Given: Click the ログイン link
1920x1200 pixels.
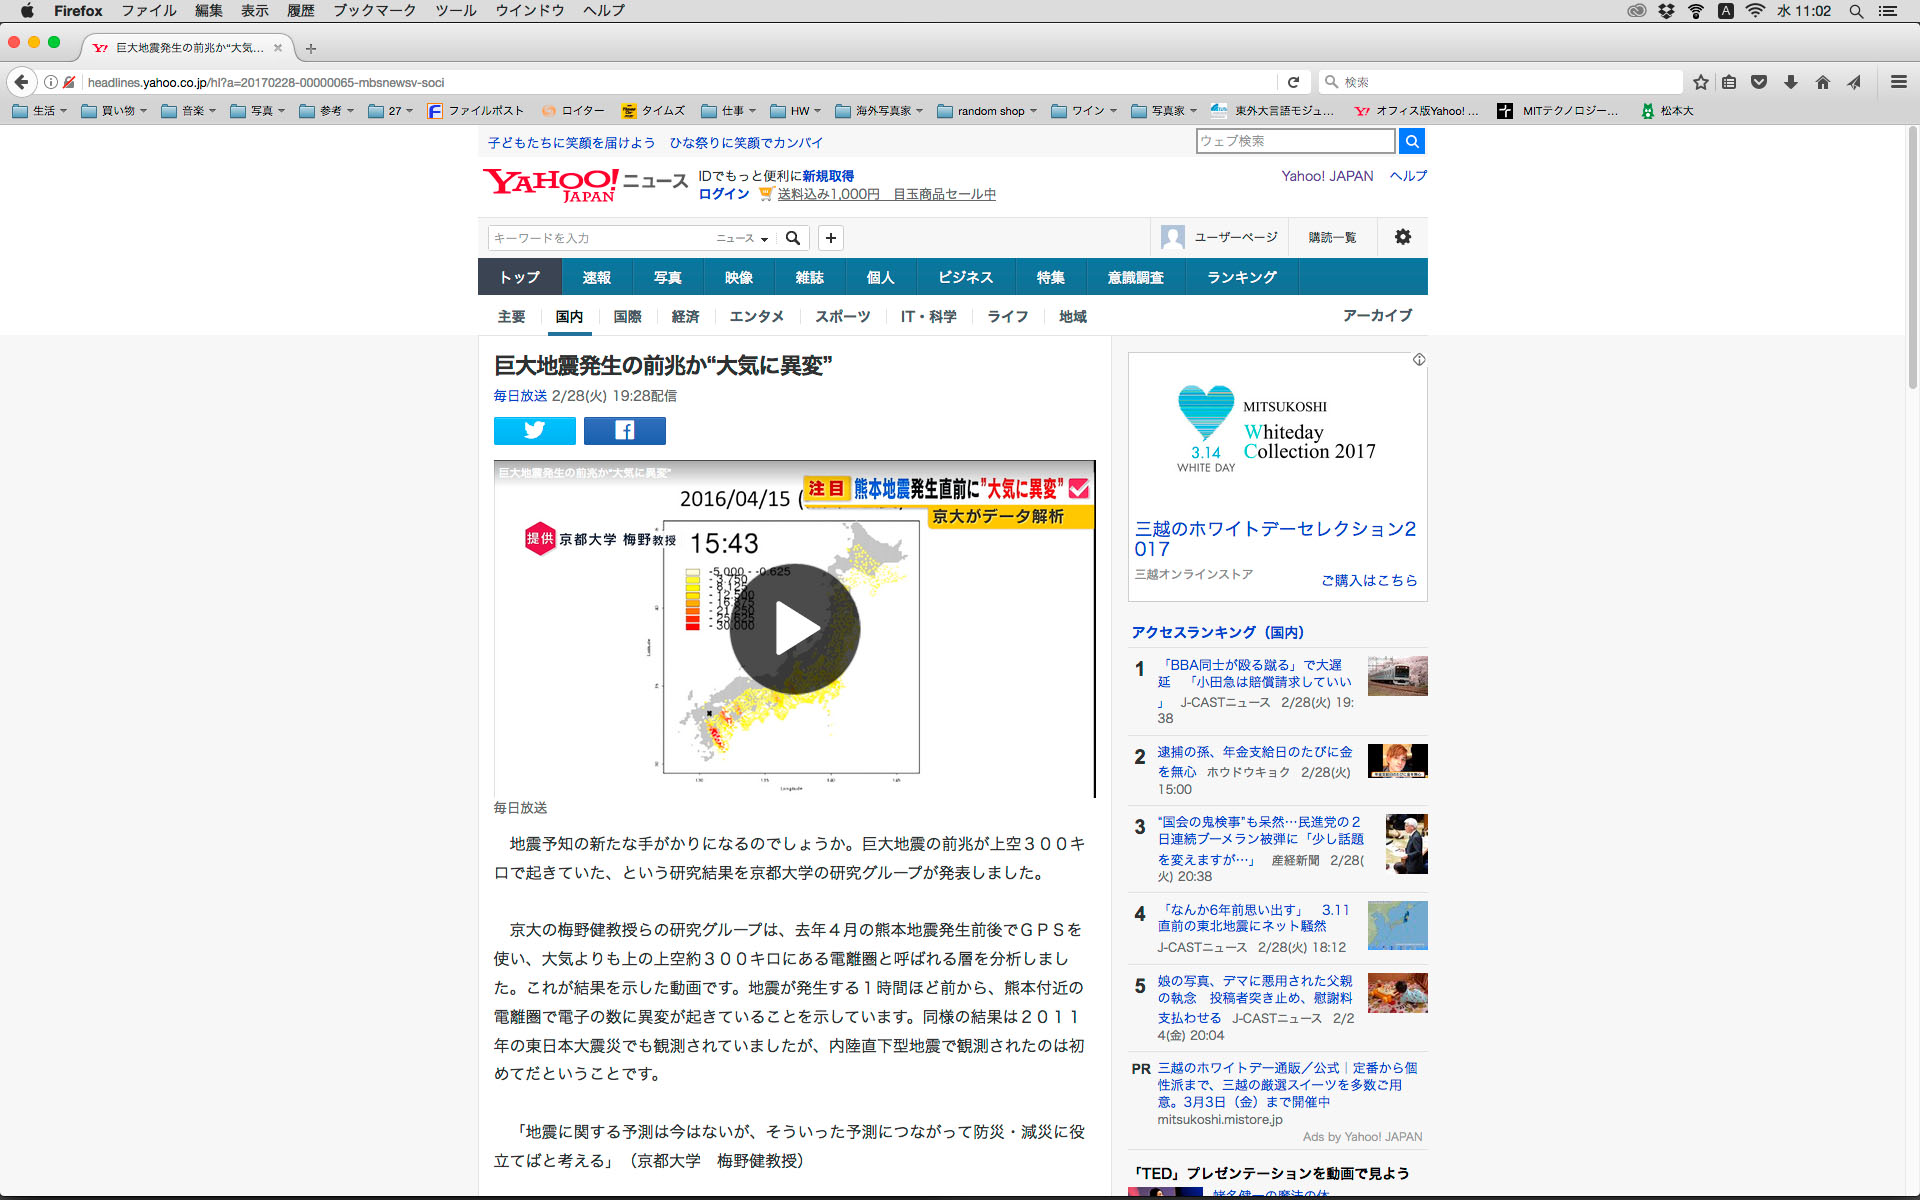Looking at the screenshot, I should tap(723, 194).
